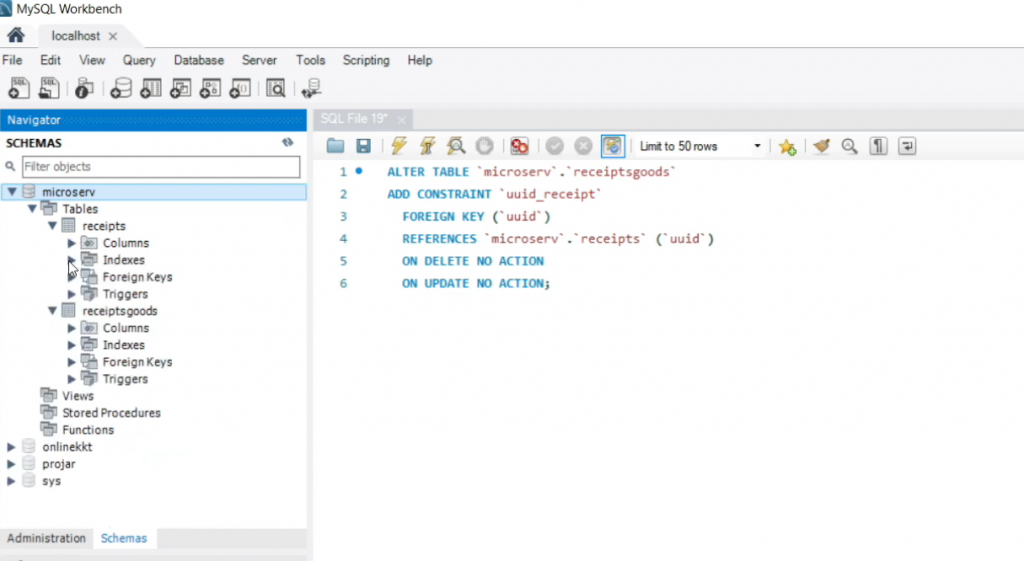This screenshot has width=1024, height=561.
Task: Select Foreign Keys under receipts
Action: tap(137, 277)
